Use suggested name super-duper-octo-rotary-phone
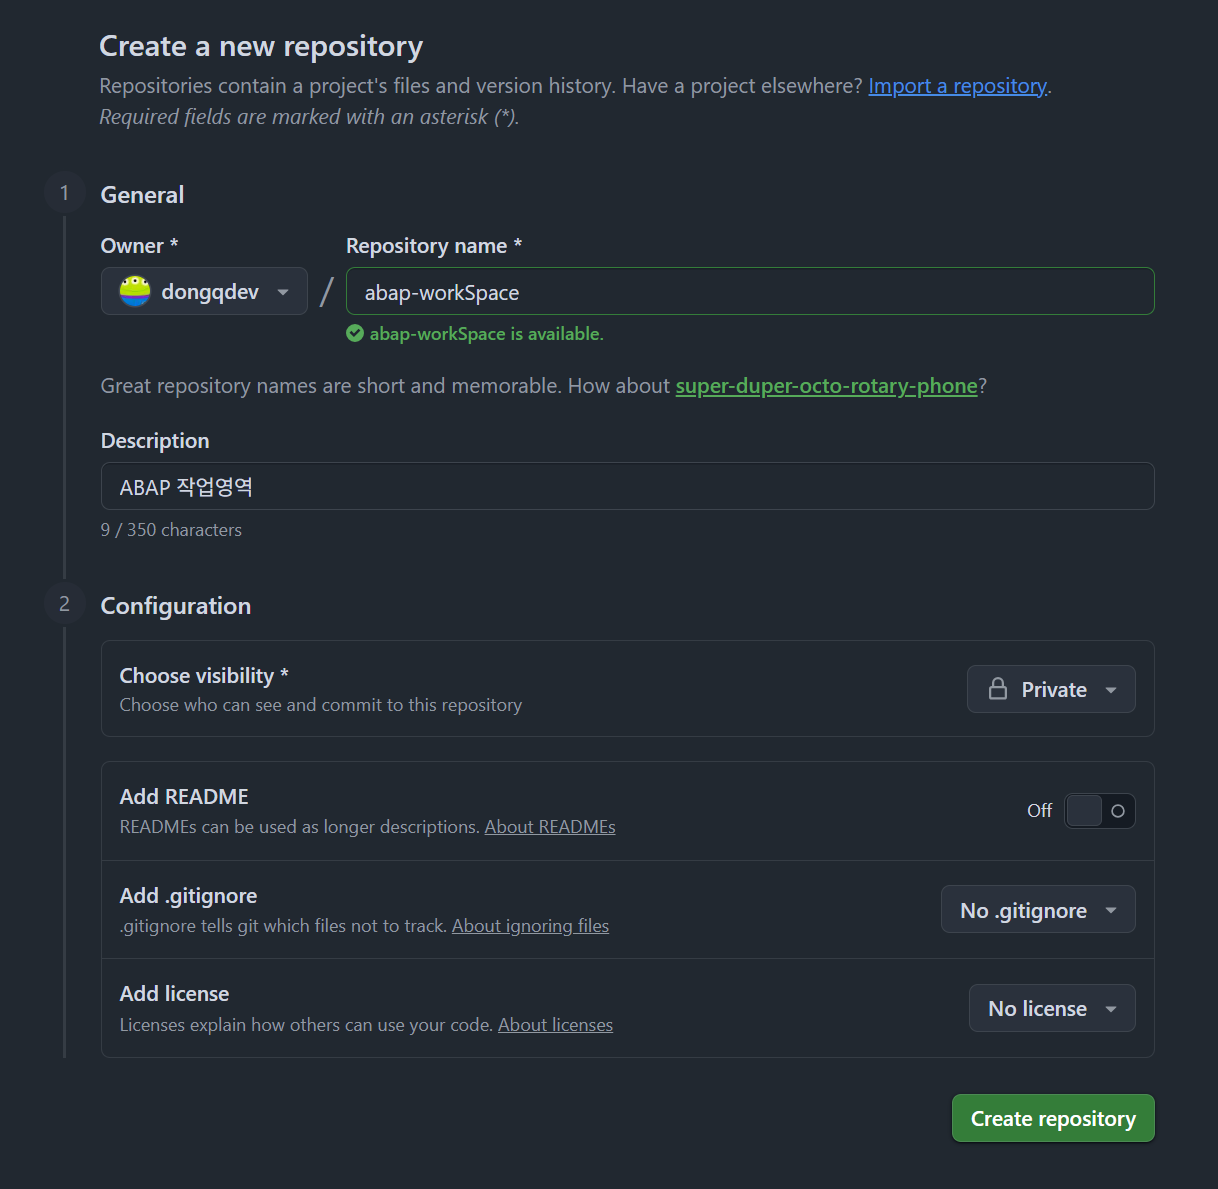 pos(826,386)
